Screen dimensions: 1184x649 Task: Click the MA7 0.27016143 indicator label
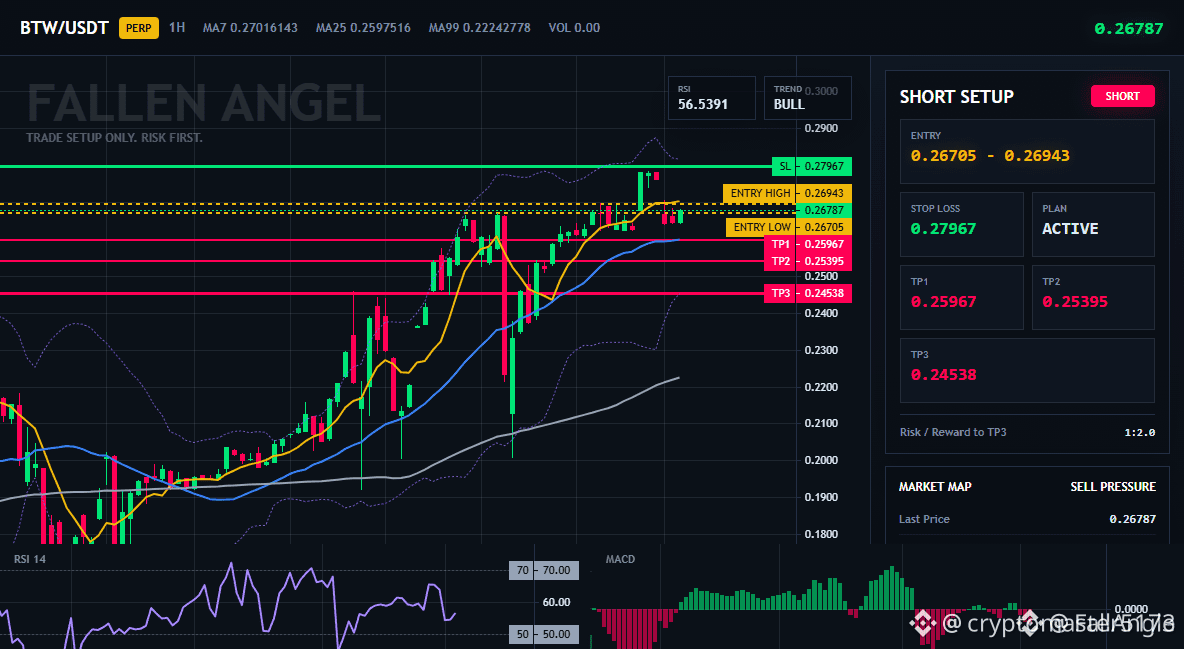click(250, 28)
